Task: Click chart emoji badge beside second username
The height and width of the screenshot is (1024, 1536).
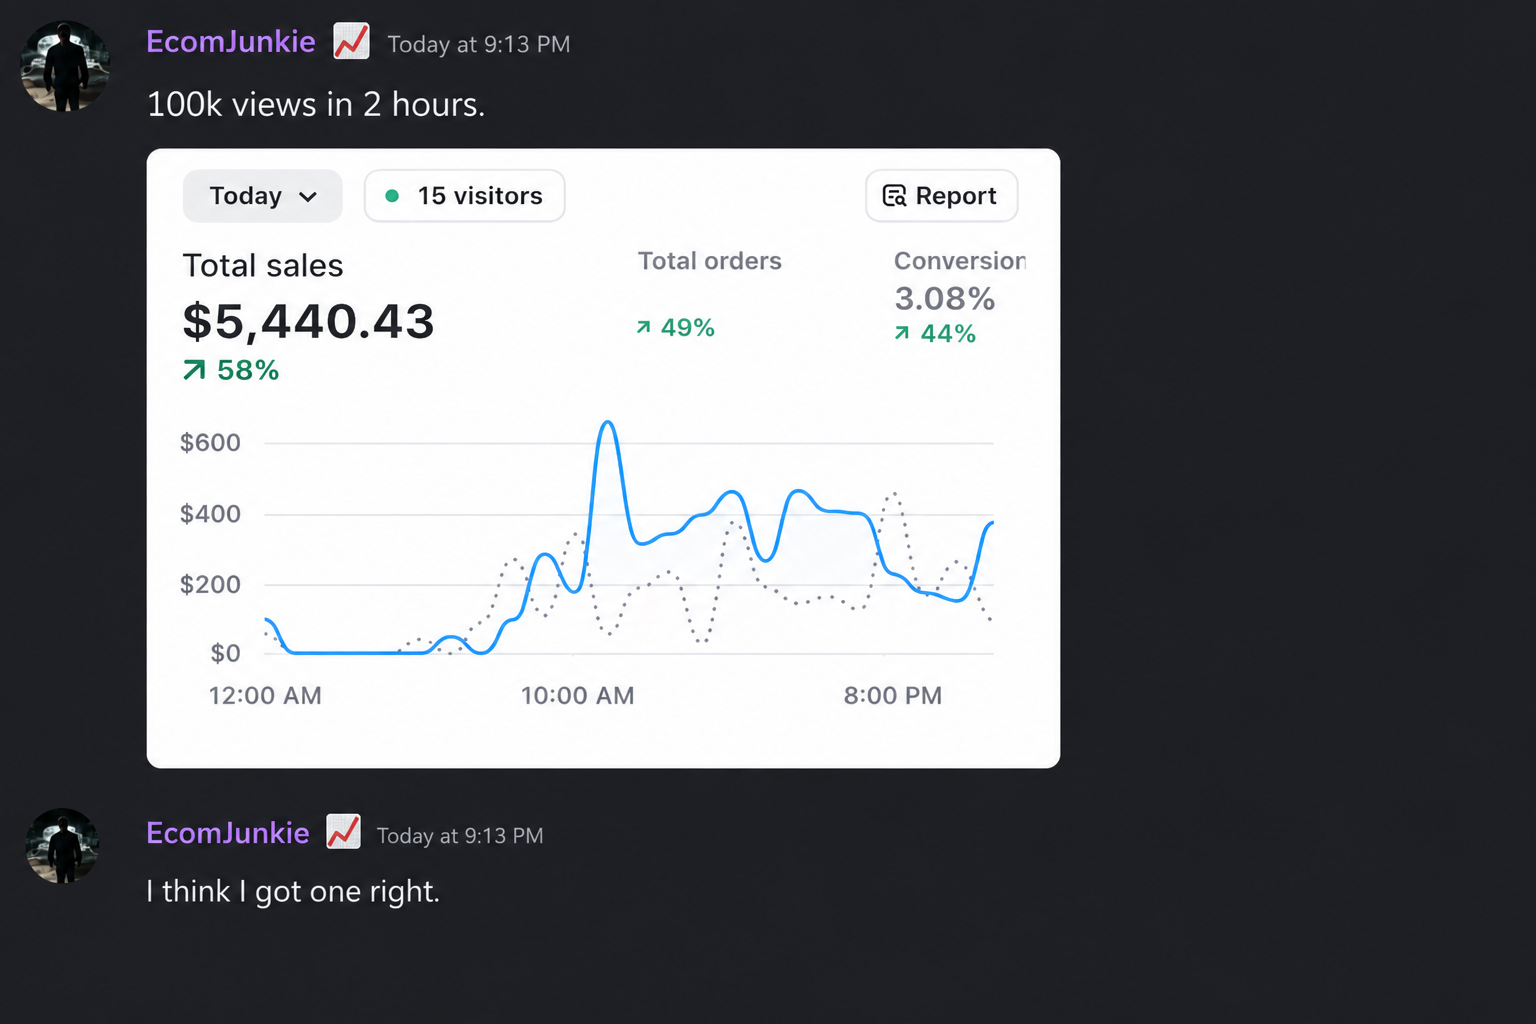Action: (343, 832)
